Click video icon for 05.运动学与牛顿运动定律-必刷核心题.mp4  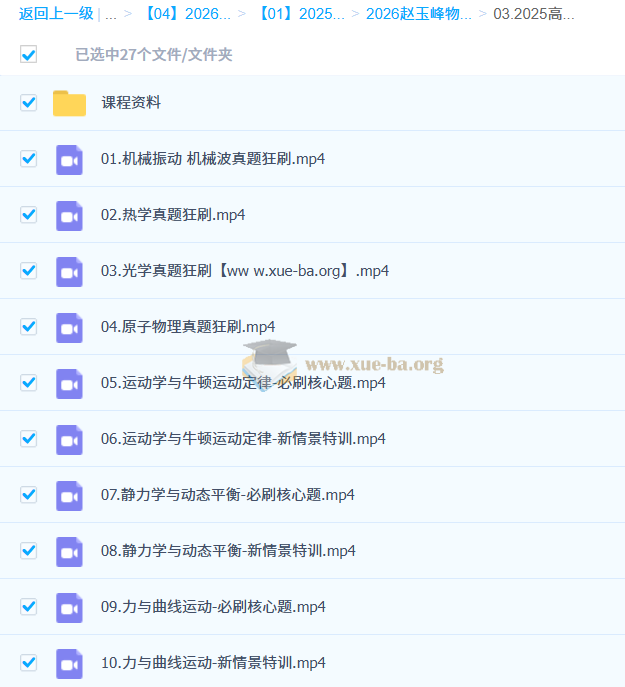(69, 384)
